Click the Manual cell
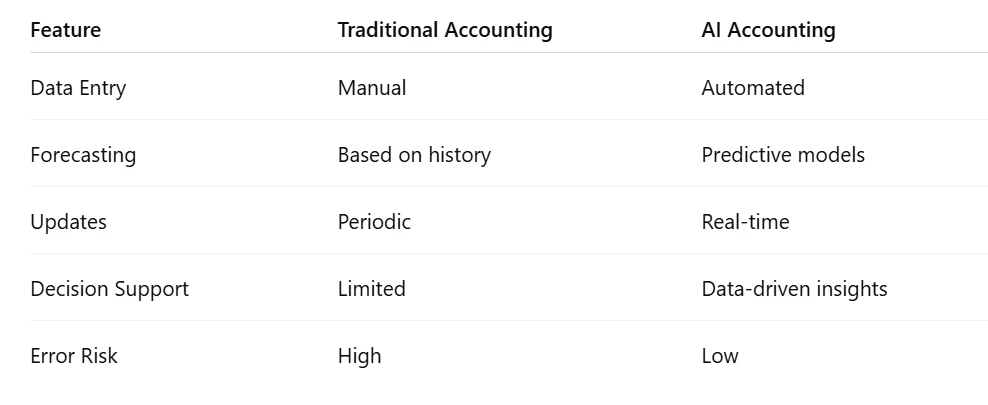 (372, 88)
